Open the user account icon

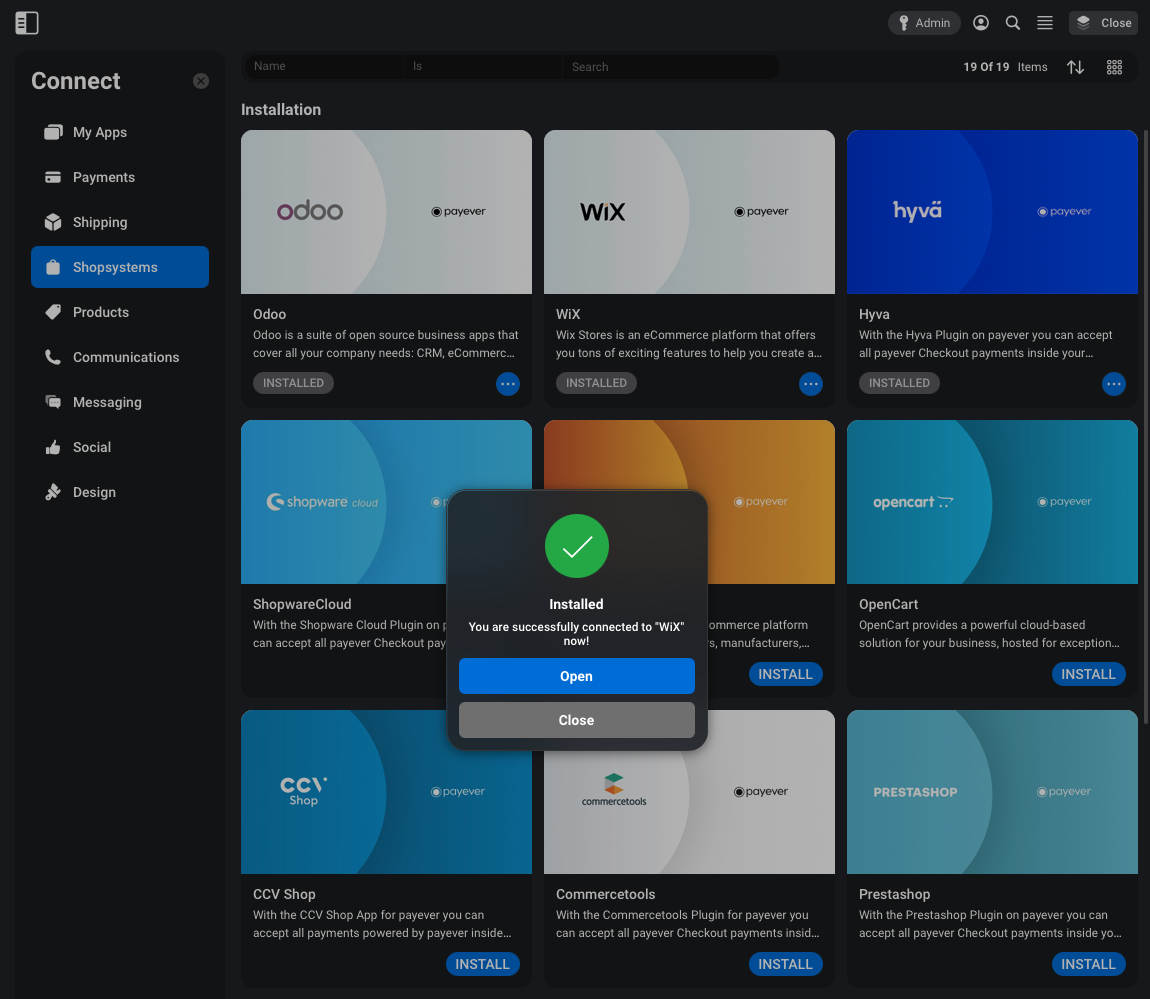[981, 23]
